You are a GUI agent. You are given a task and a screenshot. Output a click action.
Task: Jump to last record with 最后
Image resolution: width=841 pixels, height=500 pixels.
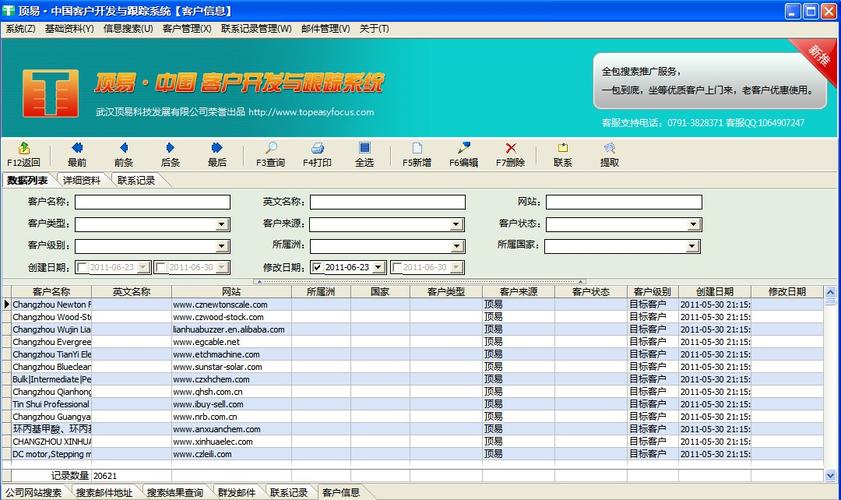coord(217,155)
